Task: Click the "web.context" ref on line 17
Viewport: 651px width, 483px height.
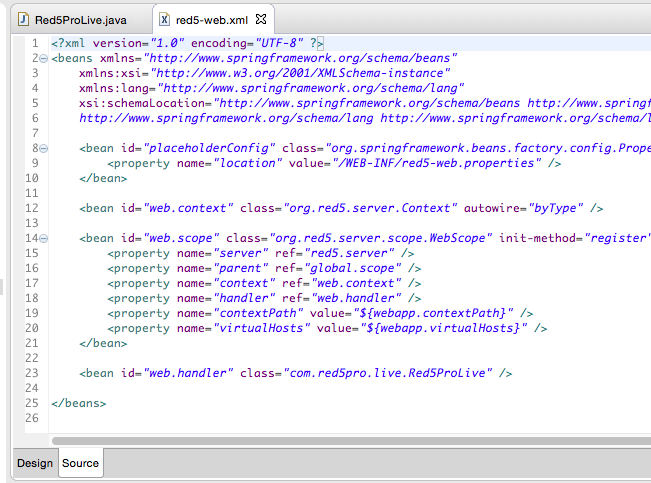Action: pos(356,283)
